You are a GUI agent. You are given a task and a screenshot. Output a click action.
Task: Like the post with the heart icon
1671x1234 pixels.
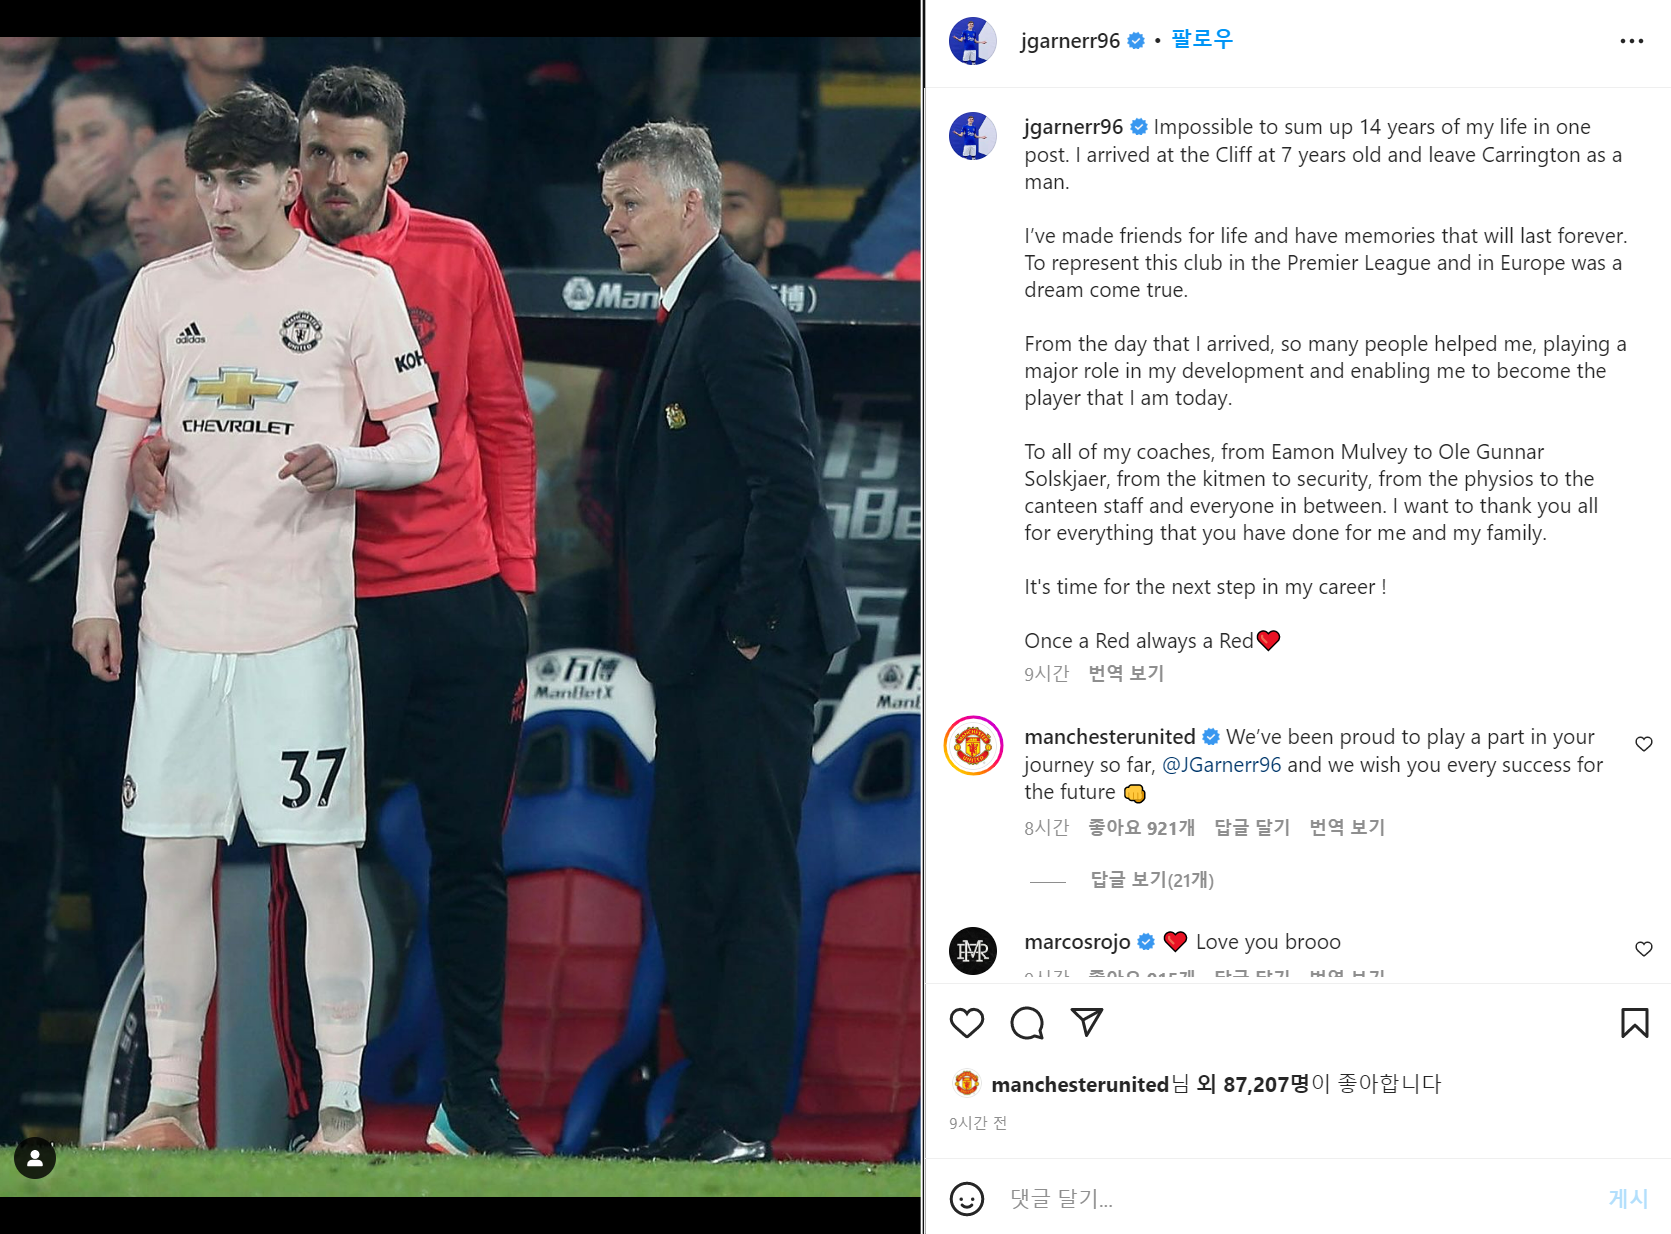pyautogui.click(x=966, y=1023)
